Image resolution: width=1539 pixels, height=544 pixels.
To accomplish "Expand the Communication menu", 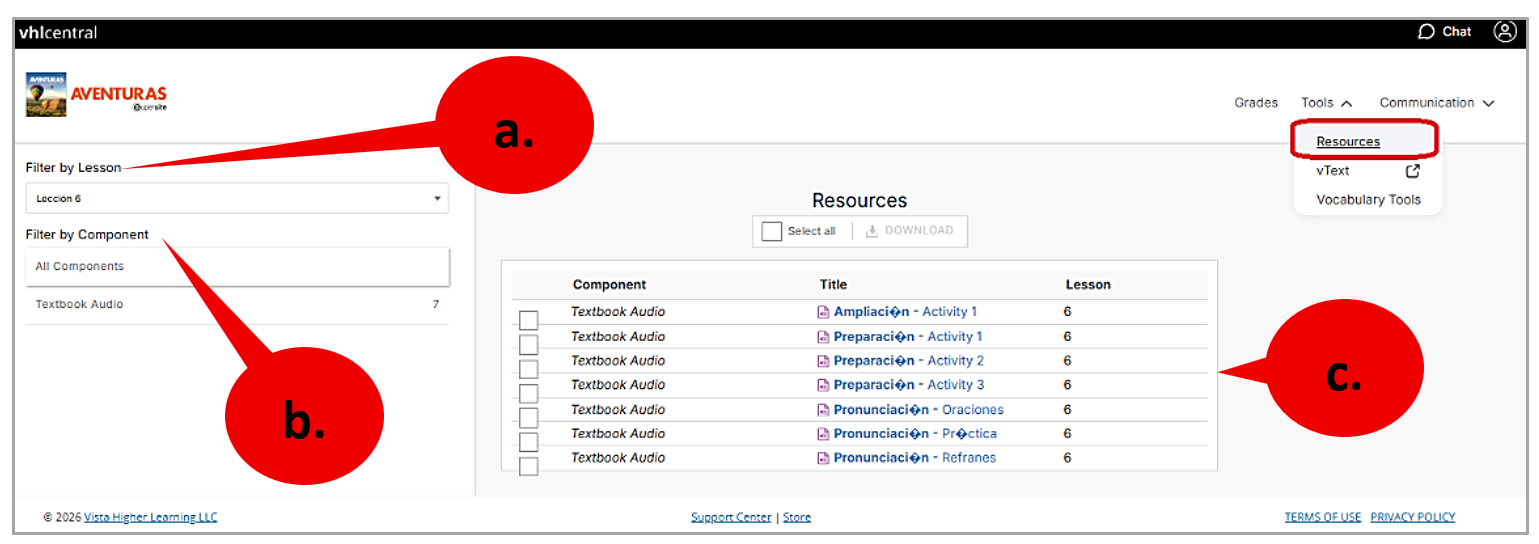I will (x=1437, y=103).
